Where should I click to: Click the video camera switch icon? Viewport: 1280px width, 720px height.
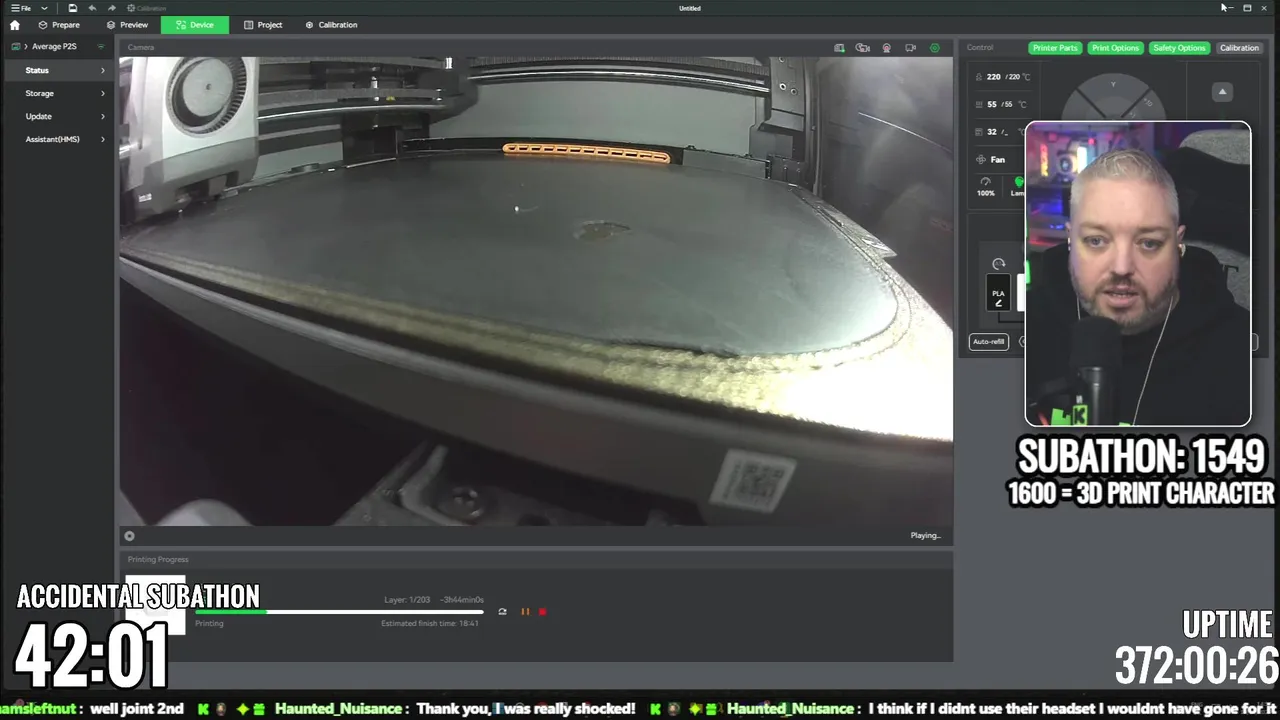pyautogui.click(x=910, y=47)
